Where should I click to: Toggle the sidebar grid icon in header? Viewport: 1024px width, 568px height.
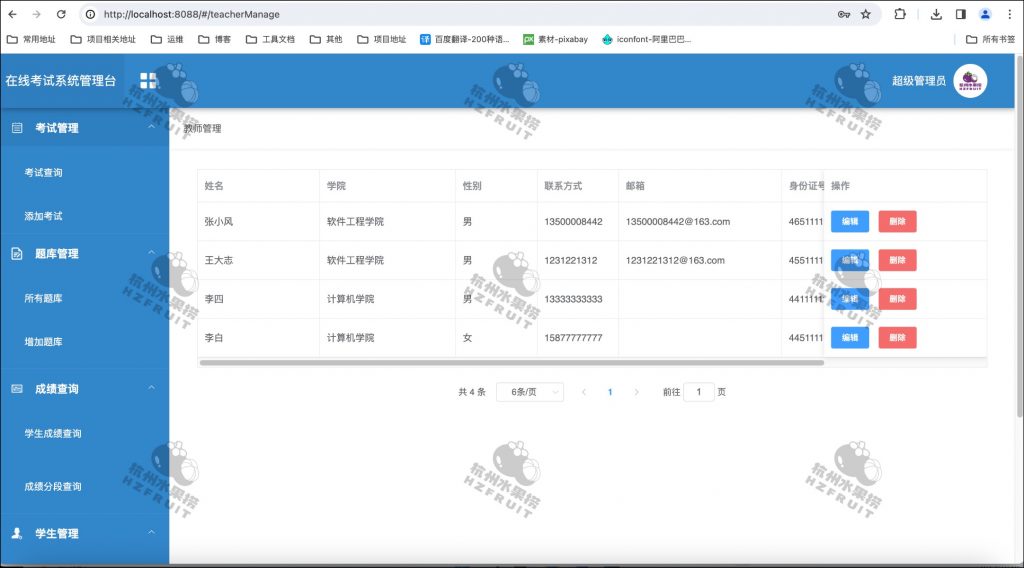148,81
